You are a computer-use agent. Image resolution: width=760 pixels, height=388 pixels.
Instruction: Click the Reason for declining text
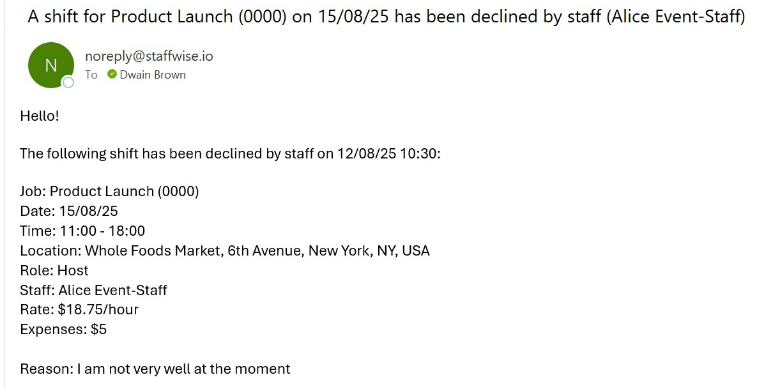(x=155, y=369)
